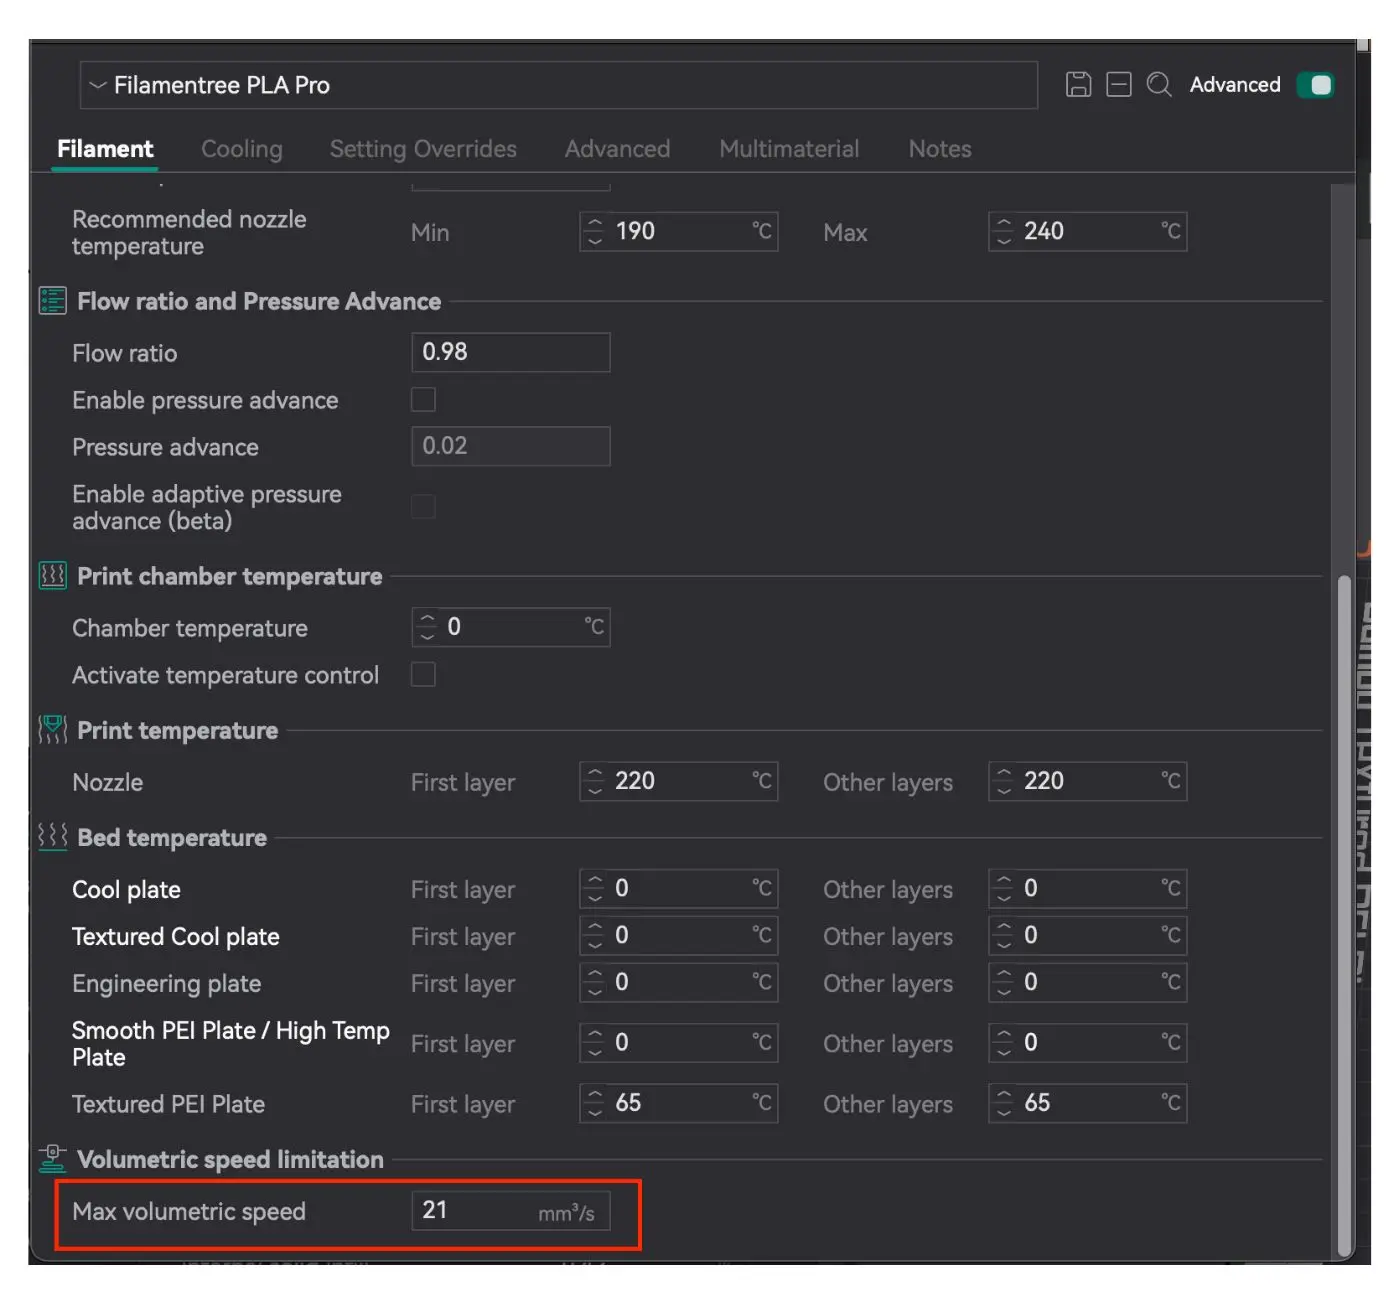1400x1308 pixels.
Task: Click recommended nozzle Min temperature field
Action: point(679,232)
